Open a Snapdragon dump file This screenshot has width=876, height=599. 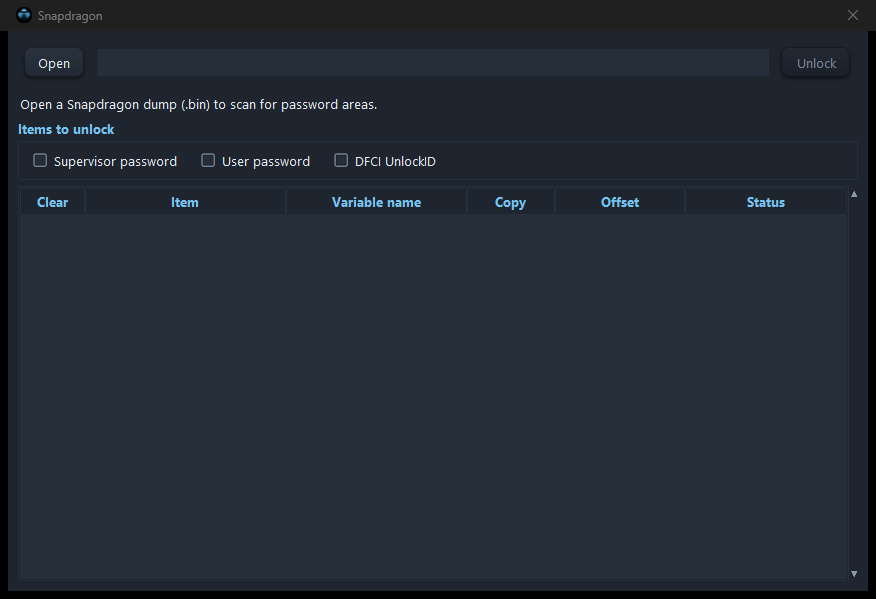[x=54, y=63]
